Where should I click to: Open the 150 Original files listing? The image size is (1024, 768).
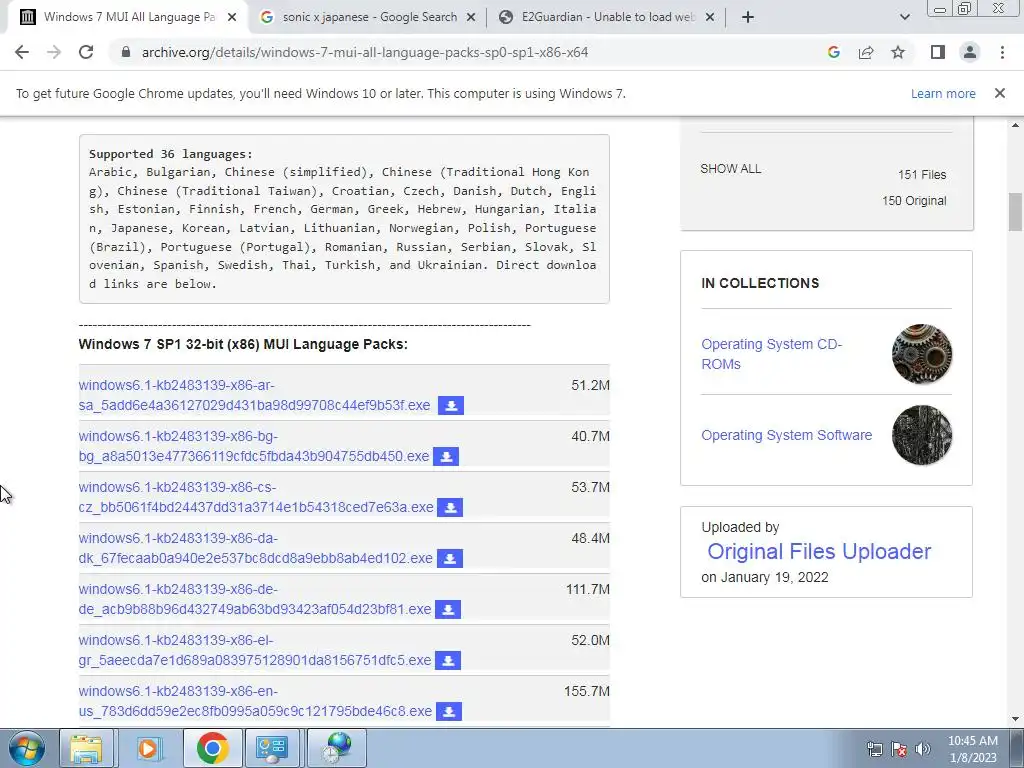pyautogui.click(x=914, y=200)
